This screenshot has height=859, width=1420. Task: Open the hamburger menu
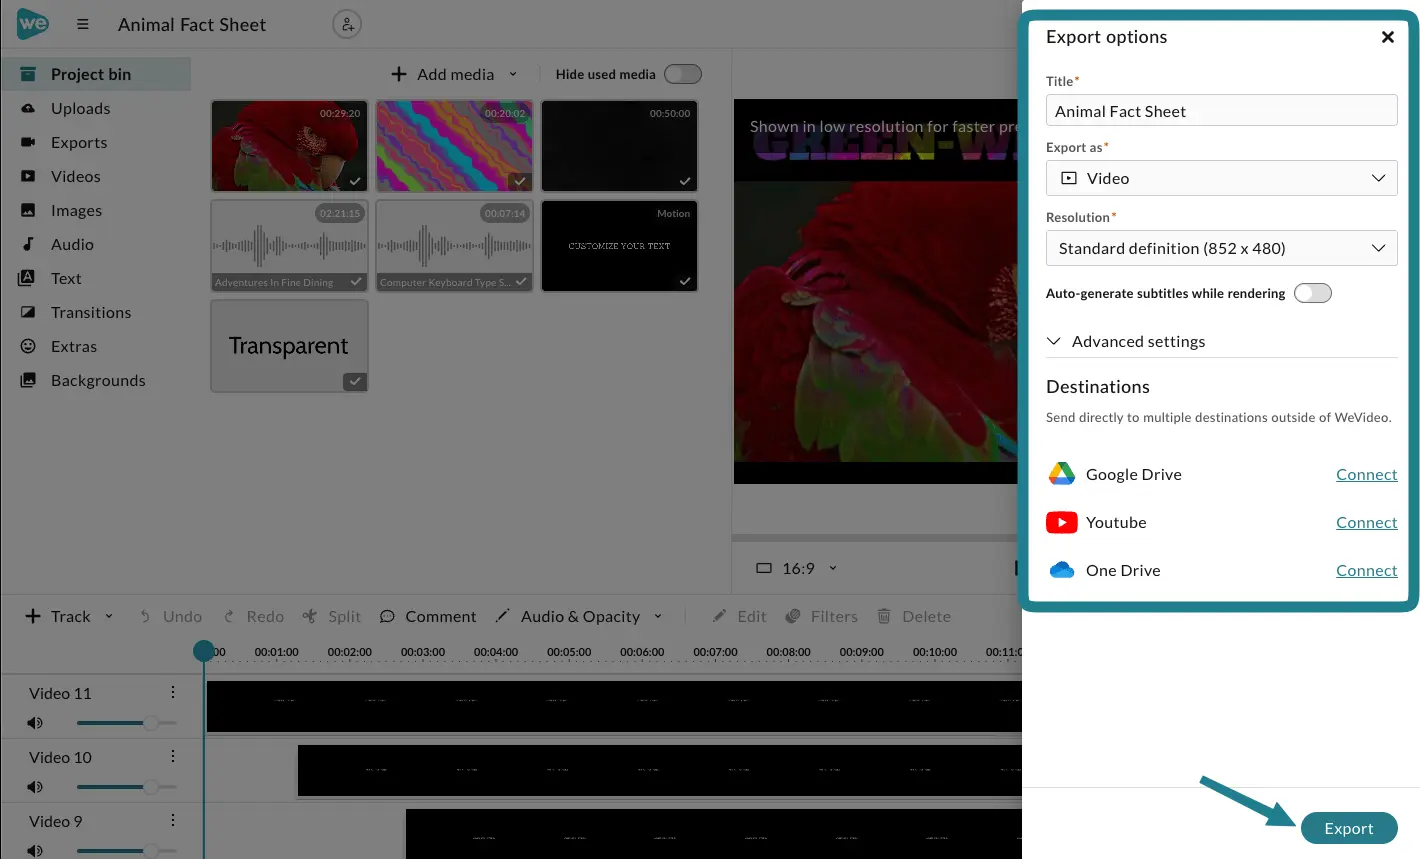tap(83, 24)
